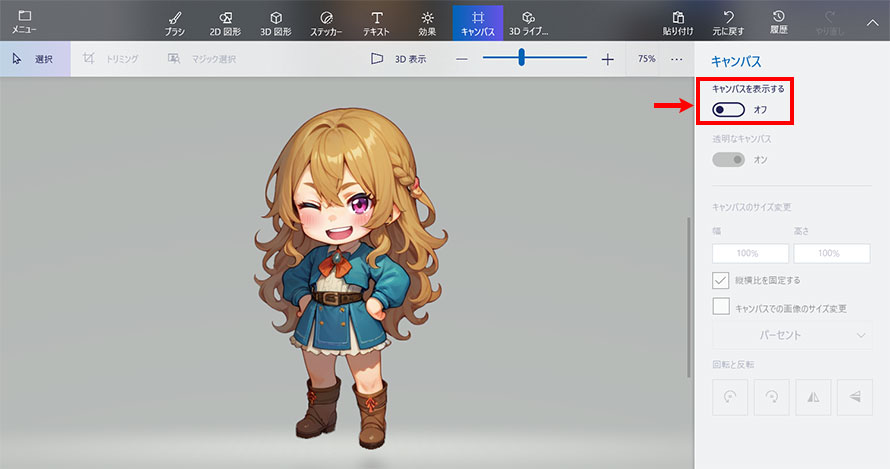
Task: Click the chibi girl character image
Action: (x=350, y=278)
